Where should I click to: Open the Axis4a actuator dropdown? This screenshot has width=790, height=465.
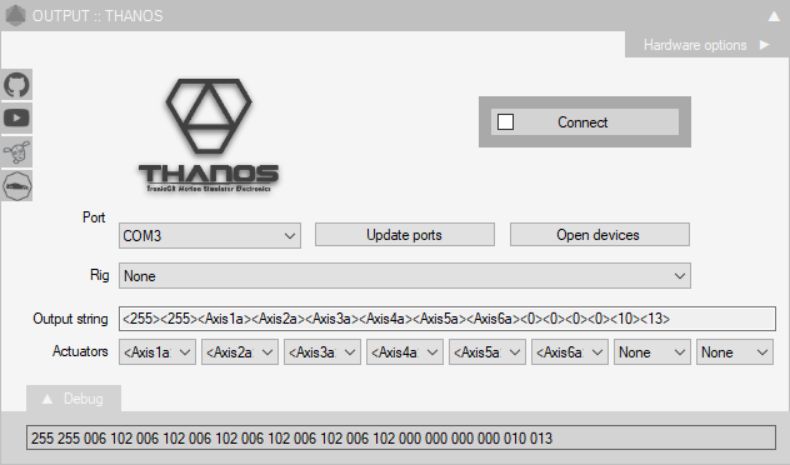pyautogui.click(x=405, y=352)
